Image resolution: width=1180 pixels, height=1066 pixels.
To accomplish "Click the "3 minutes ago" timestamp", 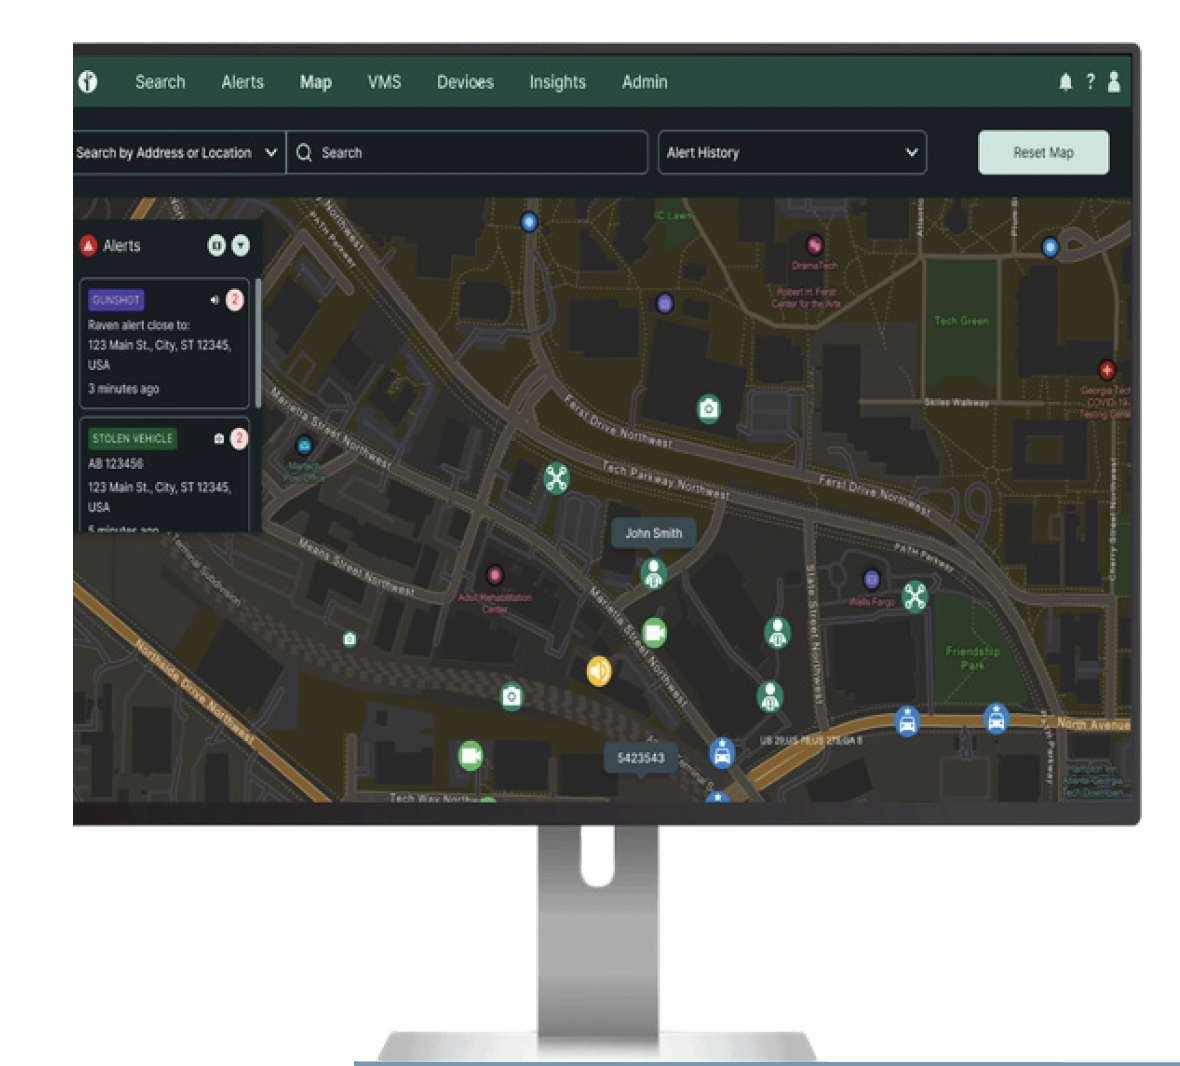I will pos(123,389).
